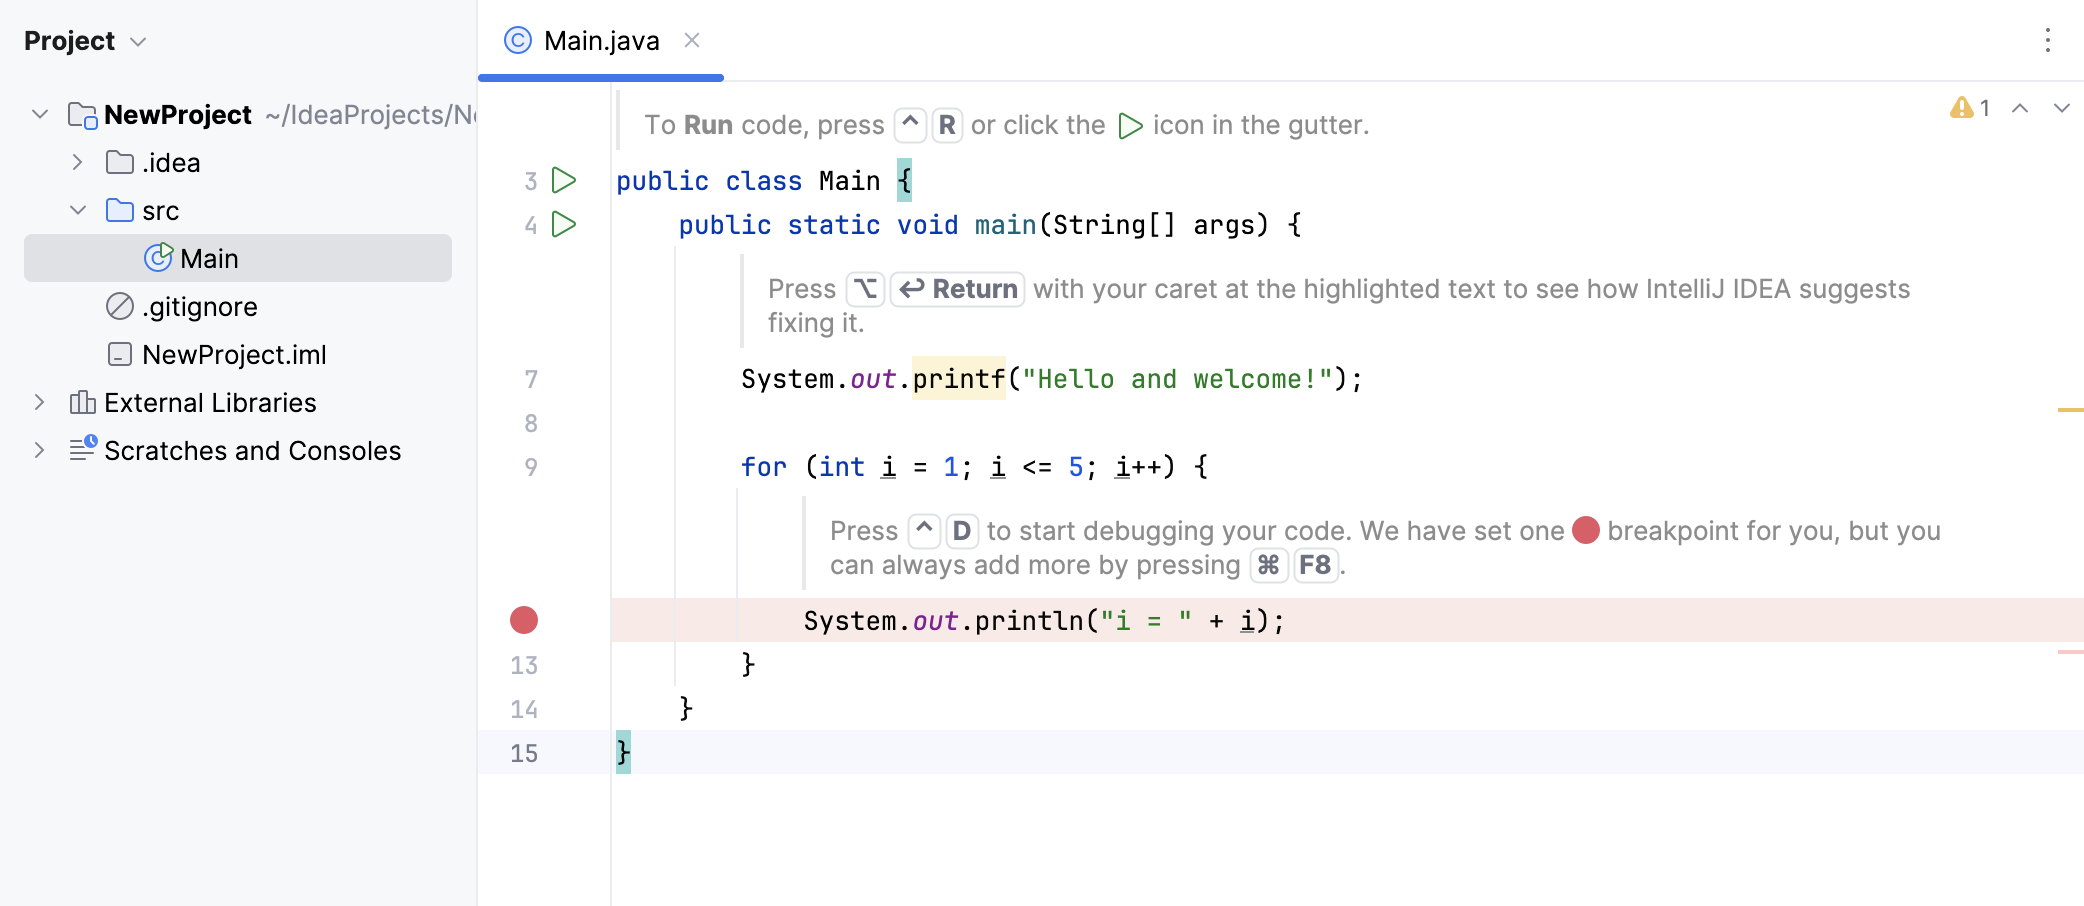This screenshot has height=906, width=2084.
Task: Expand the External Libraries node
Action: tap(39, 402)
